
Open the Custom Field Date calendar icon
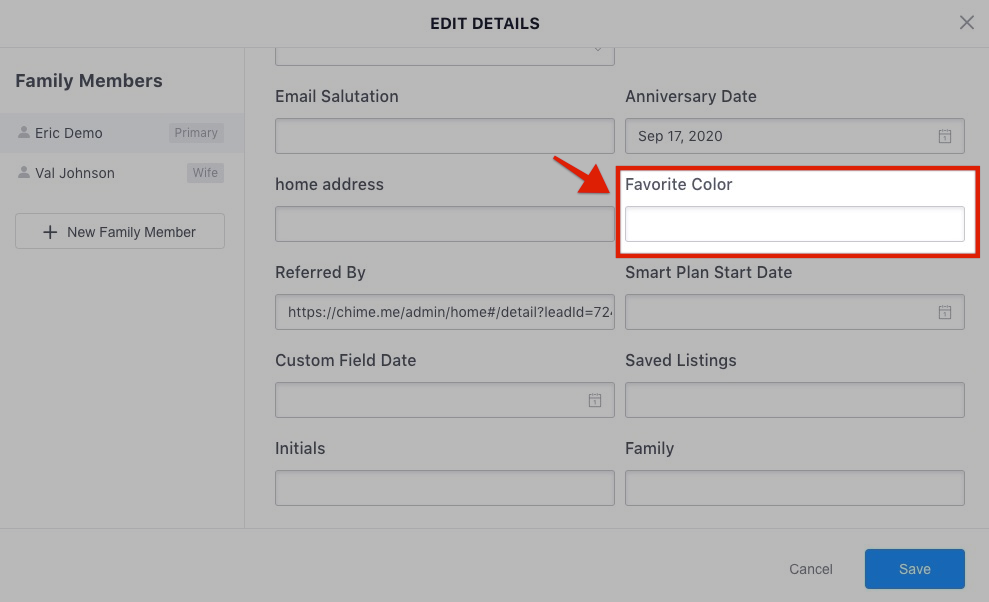[594, 400]
